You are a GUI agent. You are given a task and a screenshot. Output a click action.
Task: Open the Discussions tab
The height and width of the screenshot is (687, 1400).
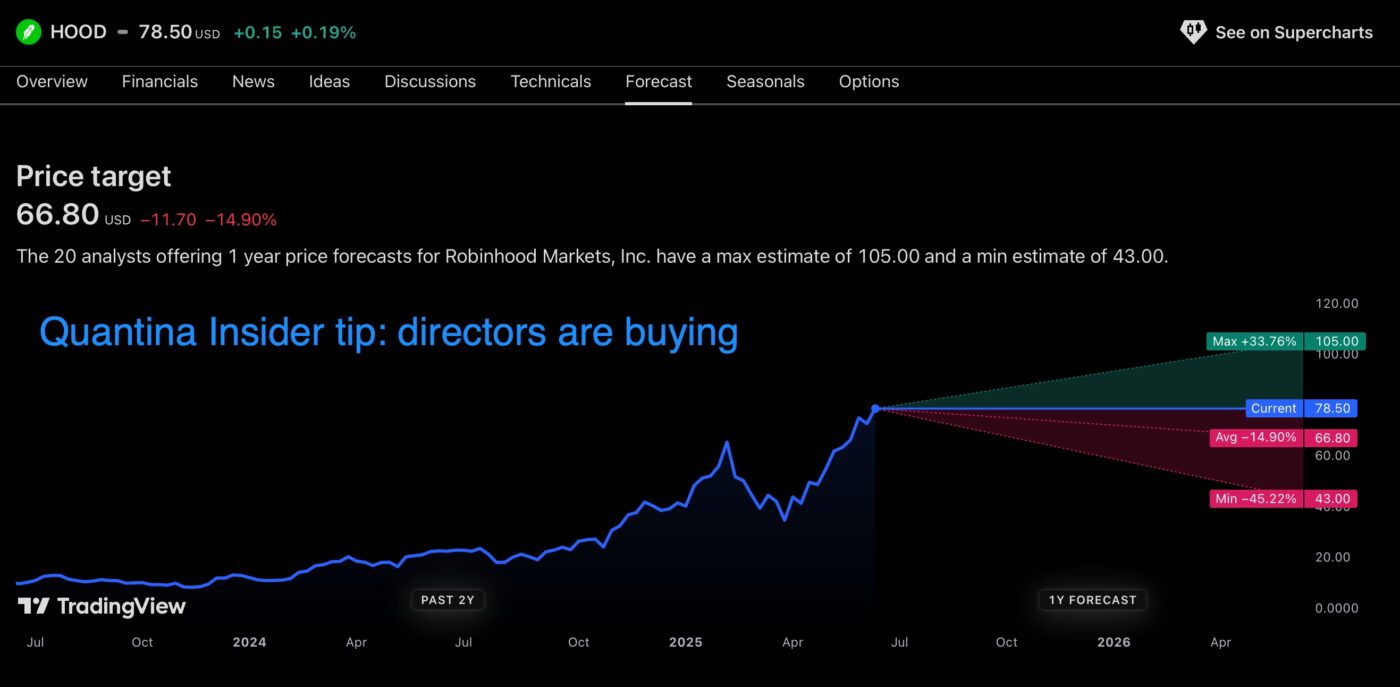pyautogui.click(x=430, y=82)
